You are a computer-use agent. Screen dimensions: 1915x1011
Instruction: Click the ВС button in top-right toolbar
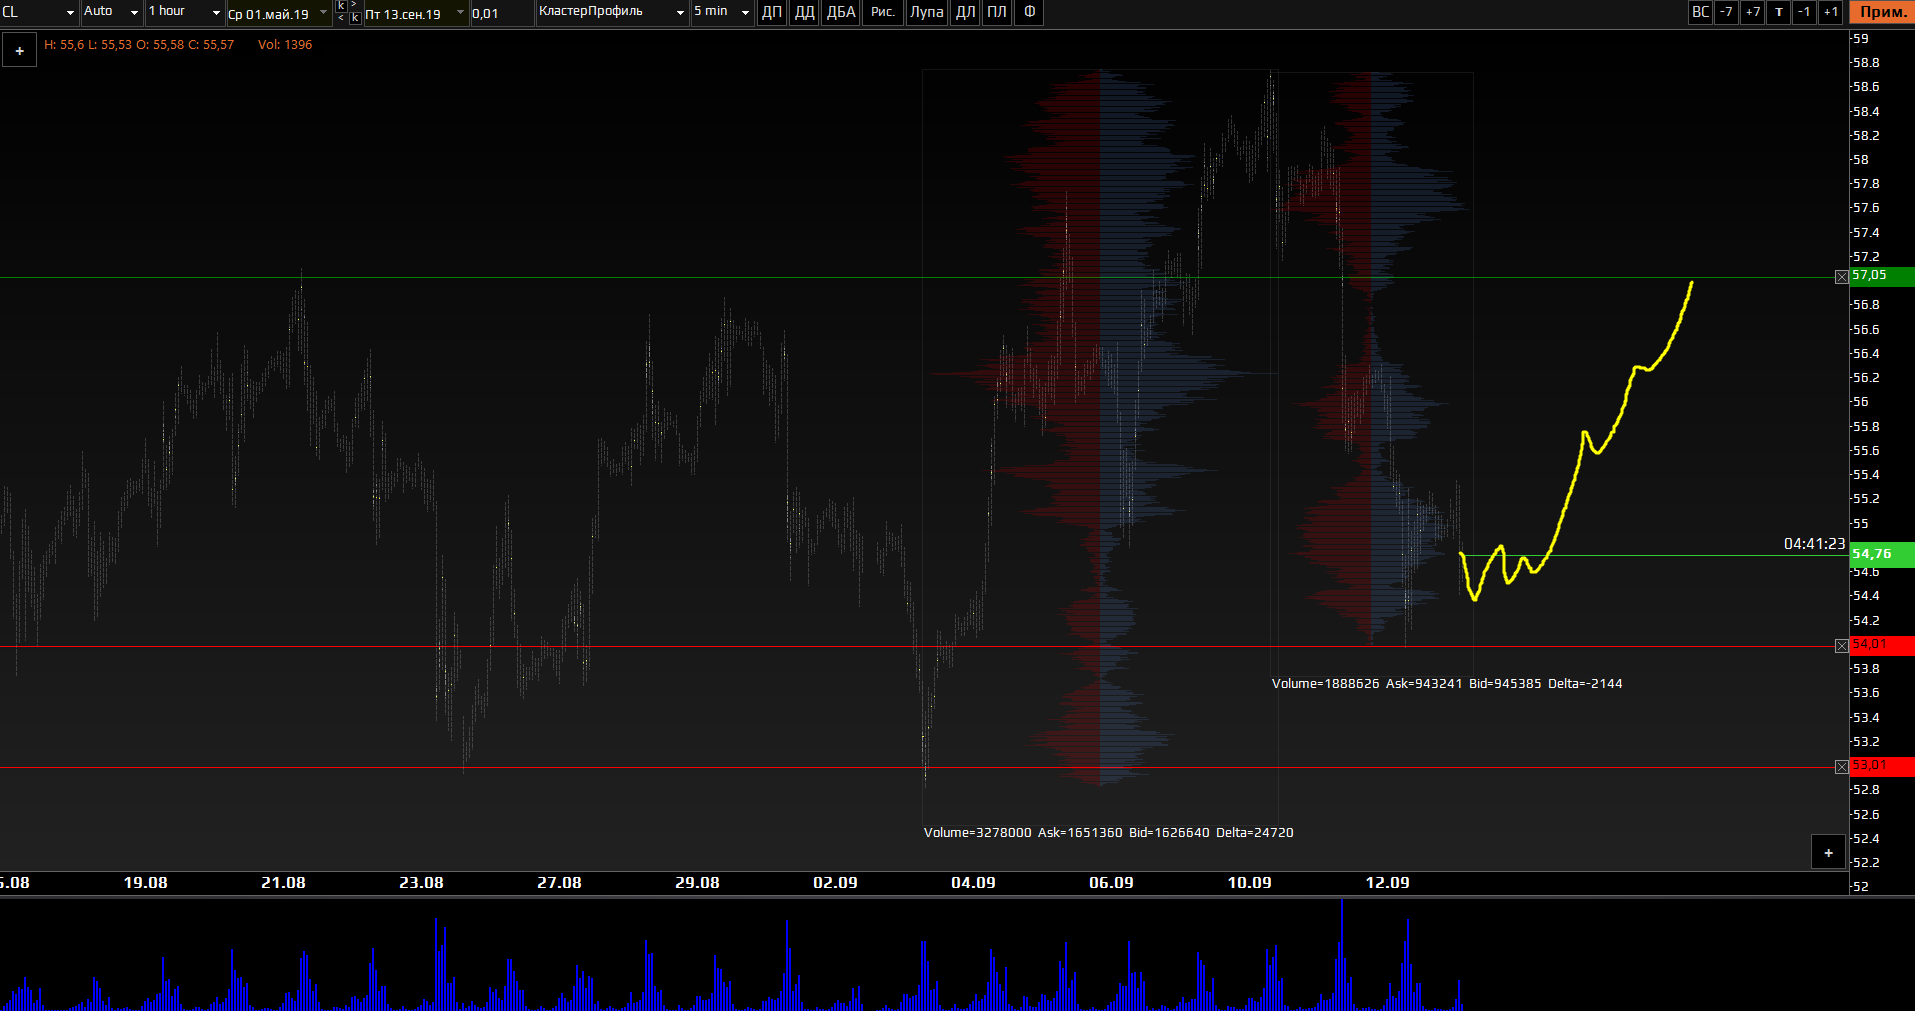1700,12
